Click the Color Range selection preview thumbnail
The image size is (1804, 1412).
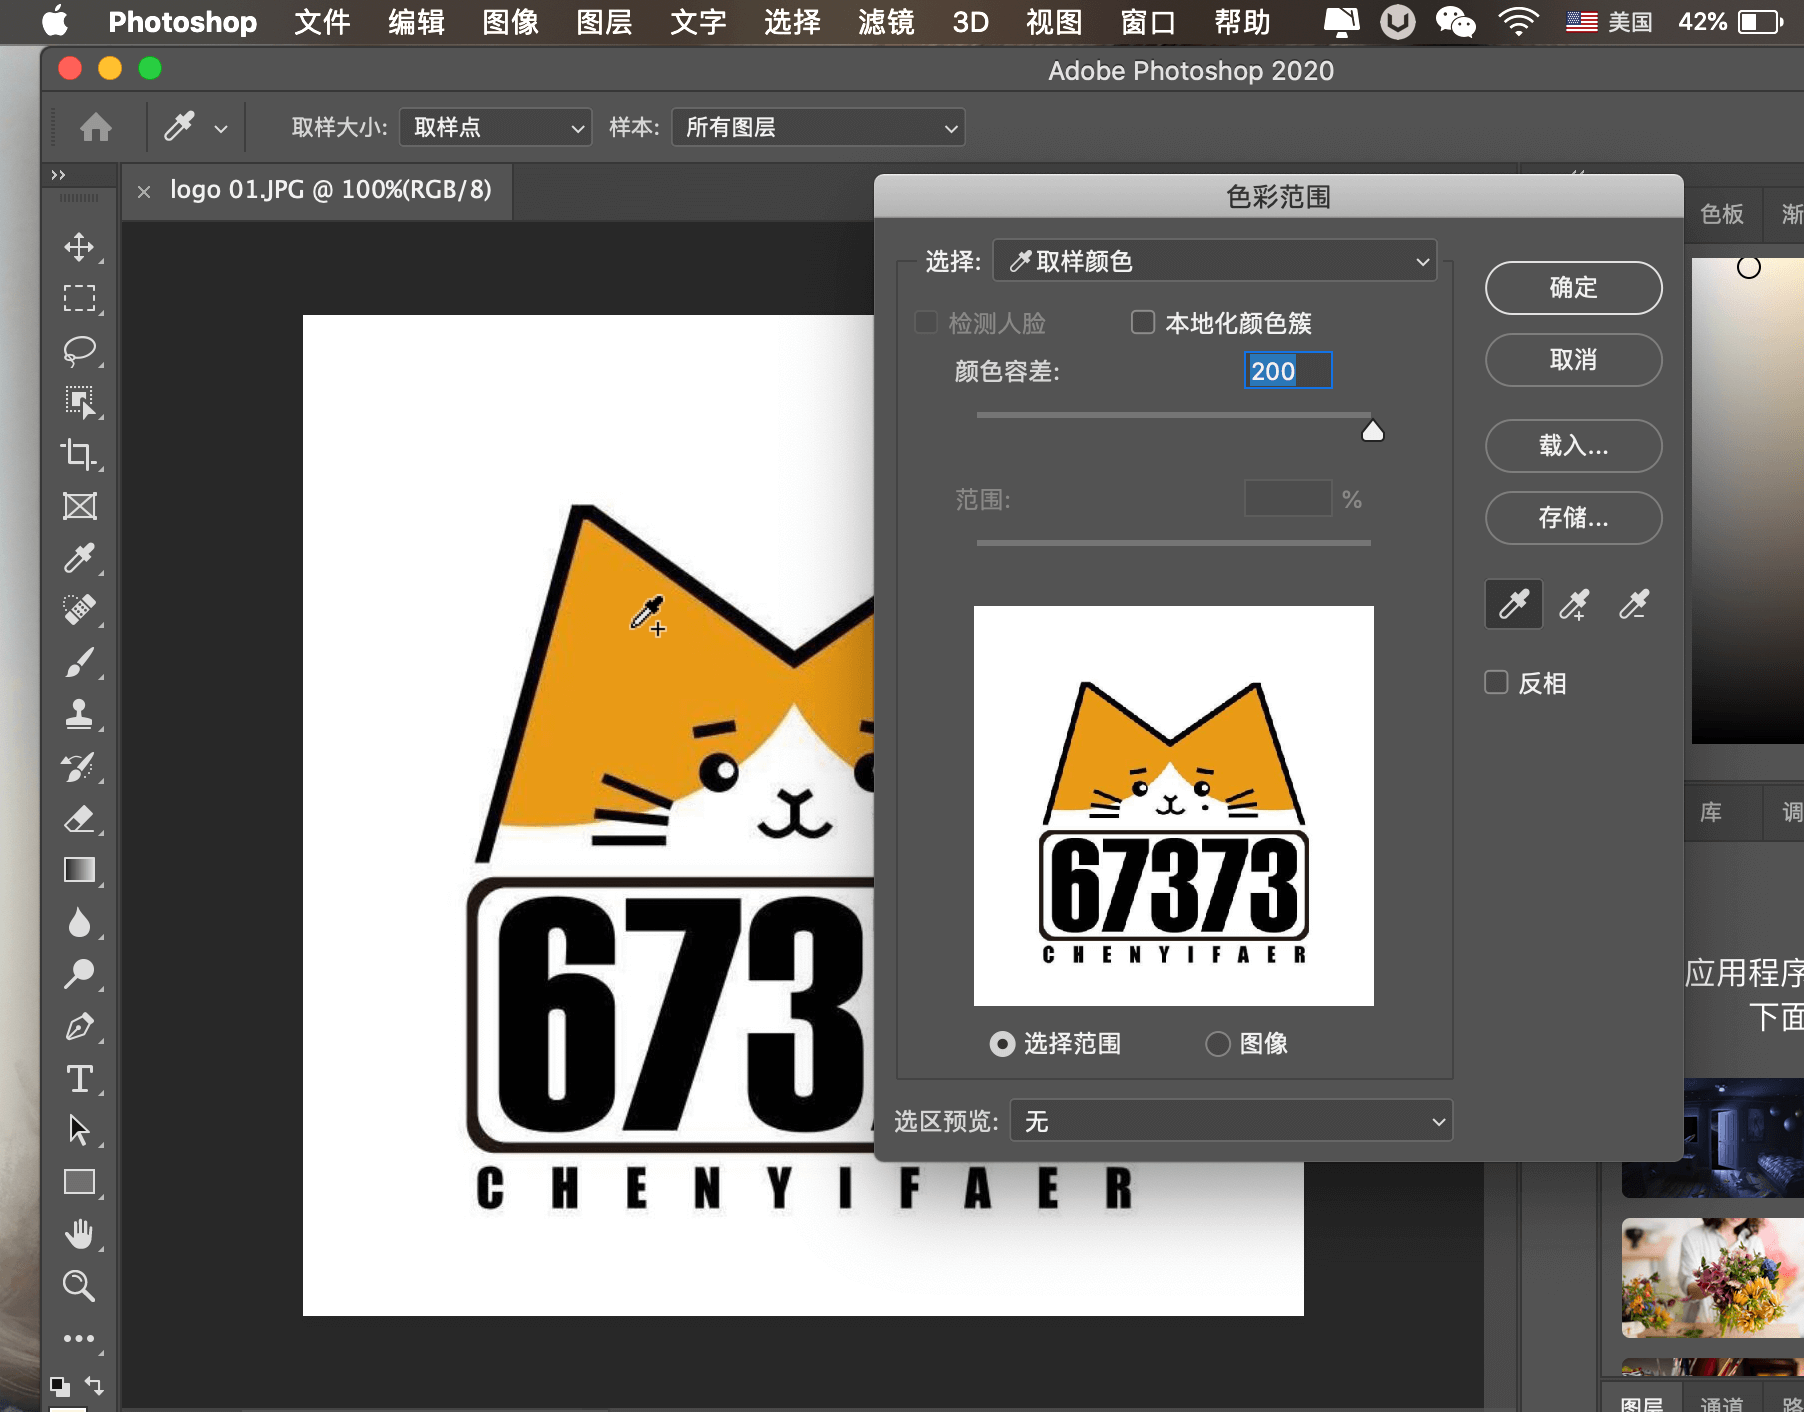(x=1174, y=806)
